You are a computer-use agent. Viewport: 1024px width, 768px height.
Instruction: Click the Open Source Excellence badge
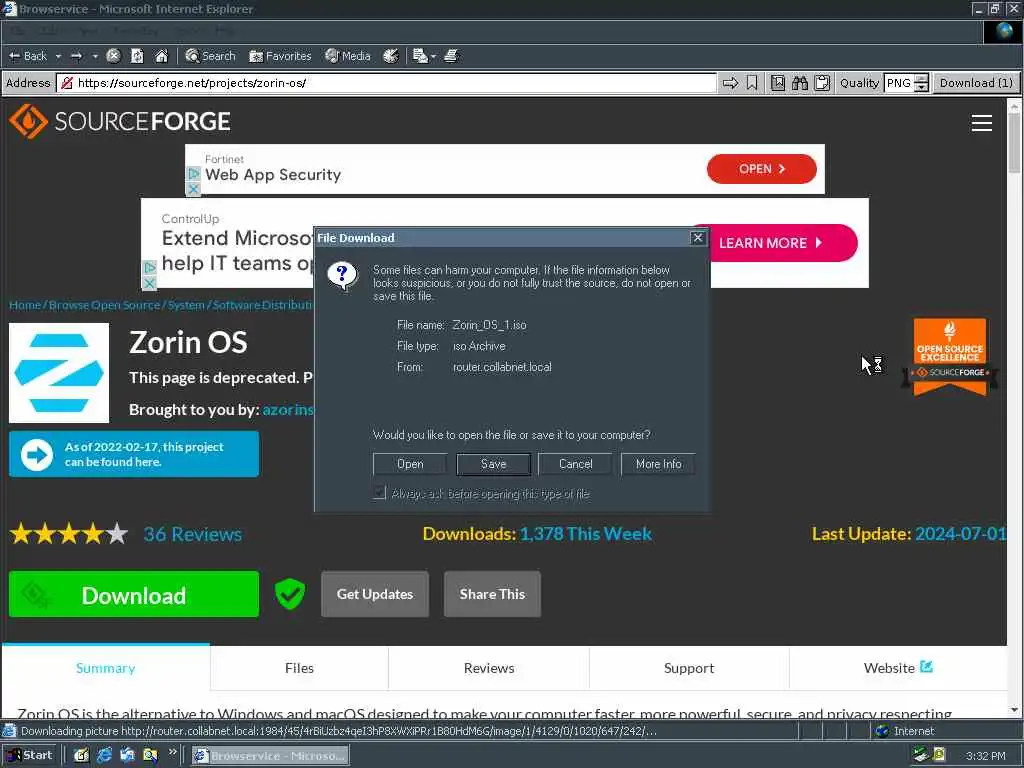950,357
